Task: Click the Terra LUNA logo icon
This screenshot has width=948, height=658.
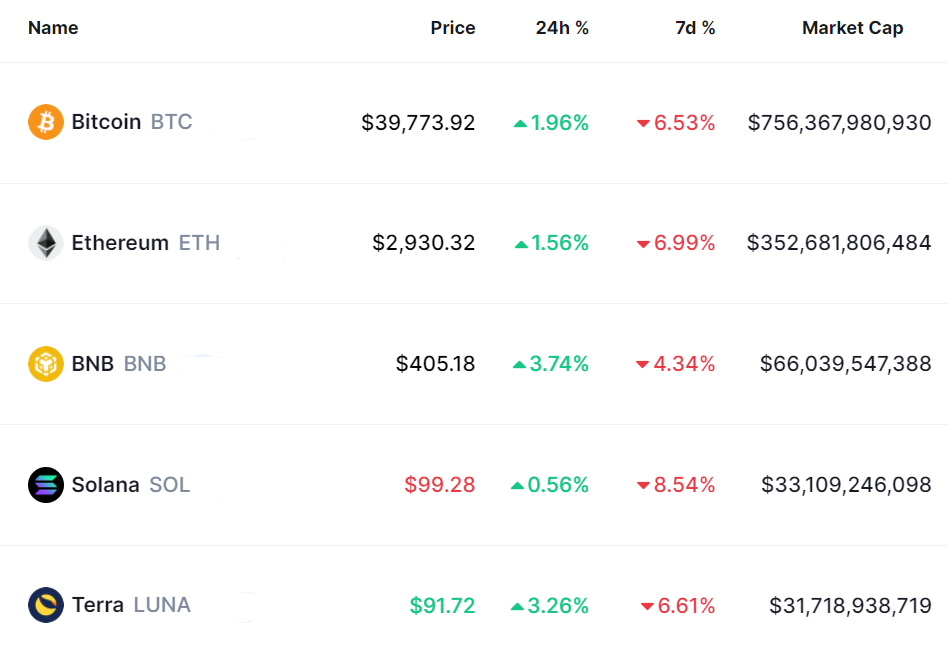Action: click(46, 605)
